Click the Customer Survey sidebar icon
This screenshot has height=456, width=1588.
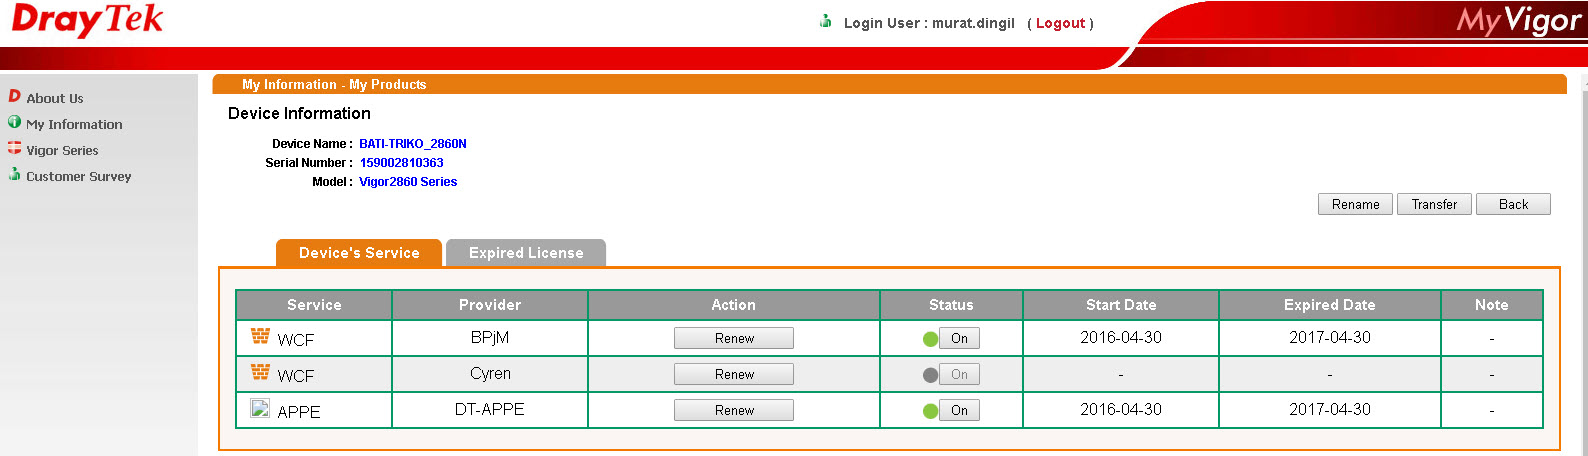(14, 174)
